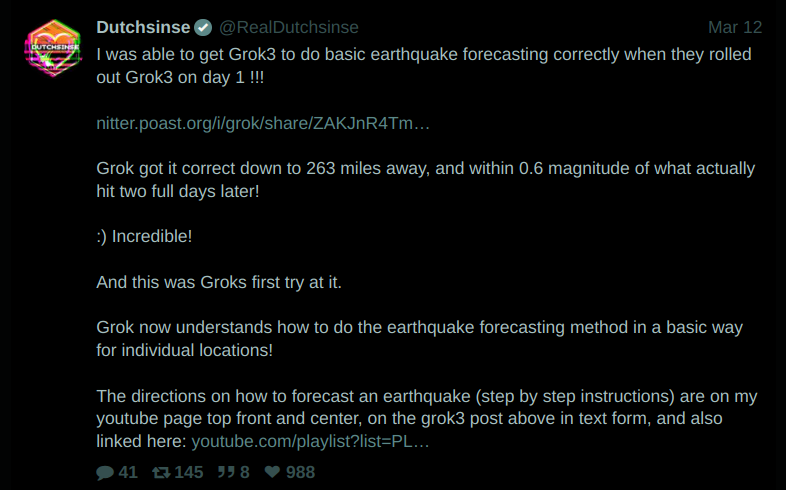Open the @RealDutchsinse handle link
Viewport: 786px width, 490px height.
click(289, 27)
